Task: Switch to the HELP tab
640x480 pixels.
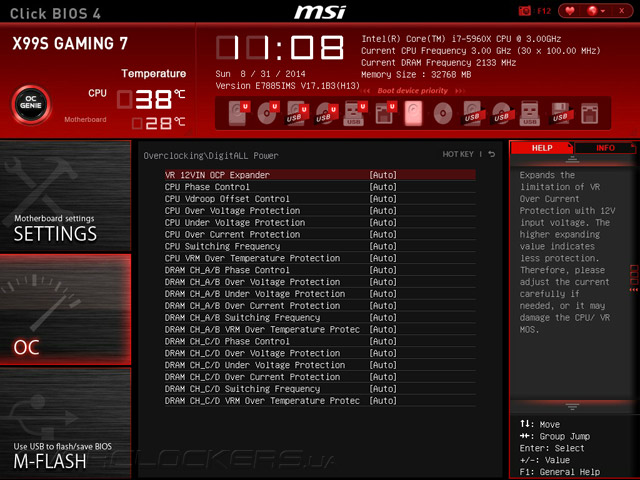Action: tap(542, 148)
